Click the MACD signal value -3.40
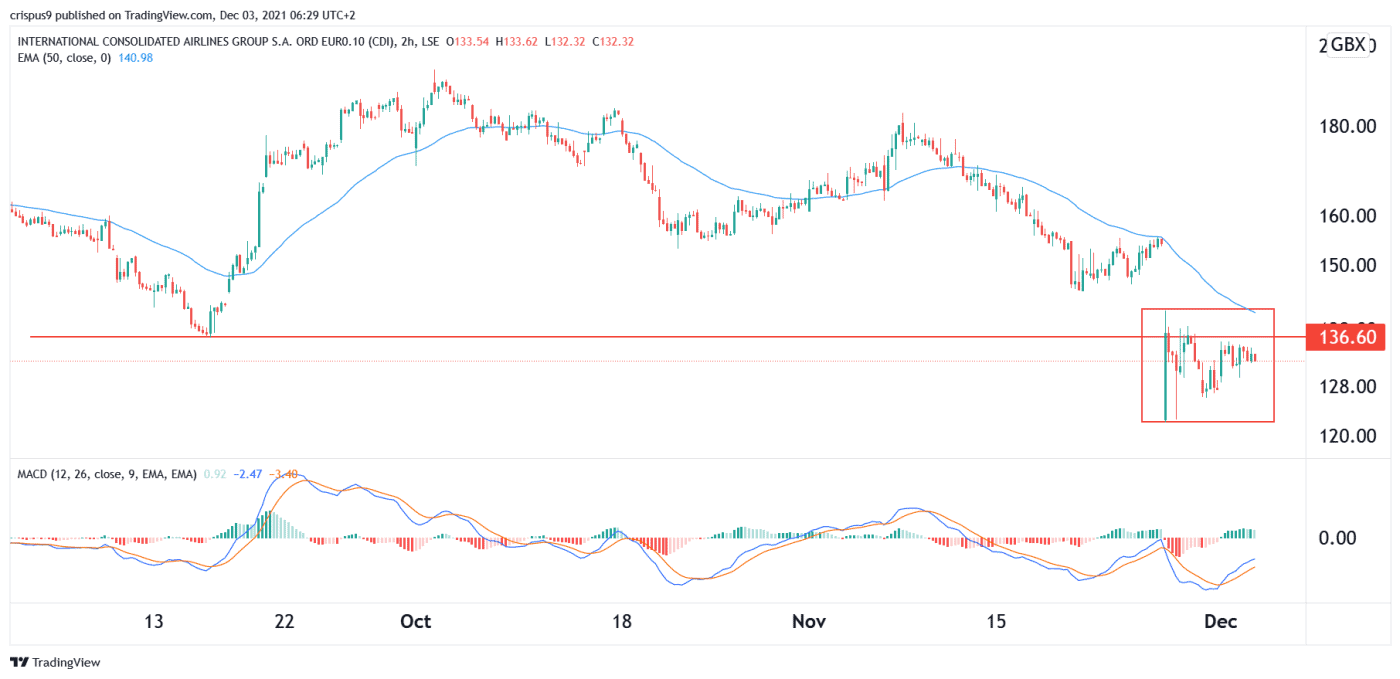The height and width of the screenshot is (679, 1400). tap(284, 474)
